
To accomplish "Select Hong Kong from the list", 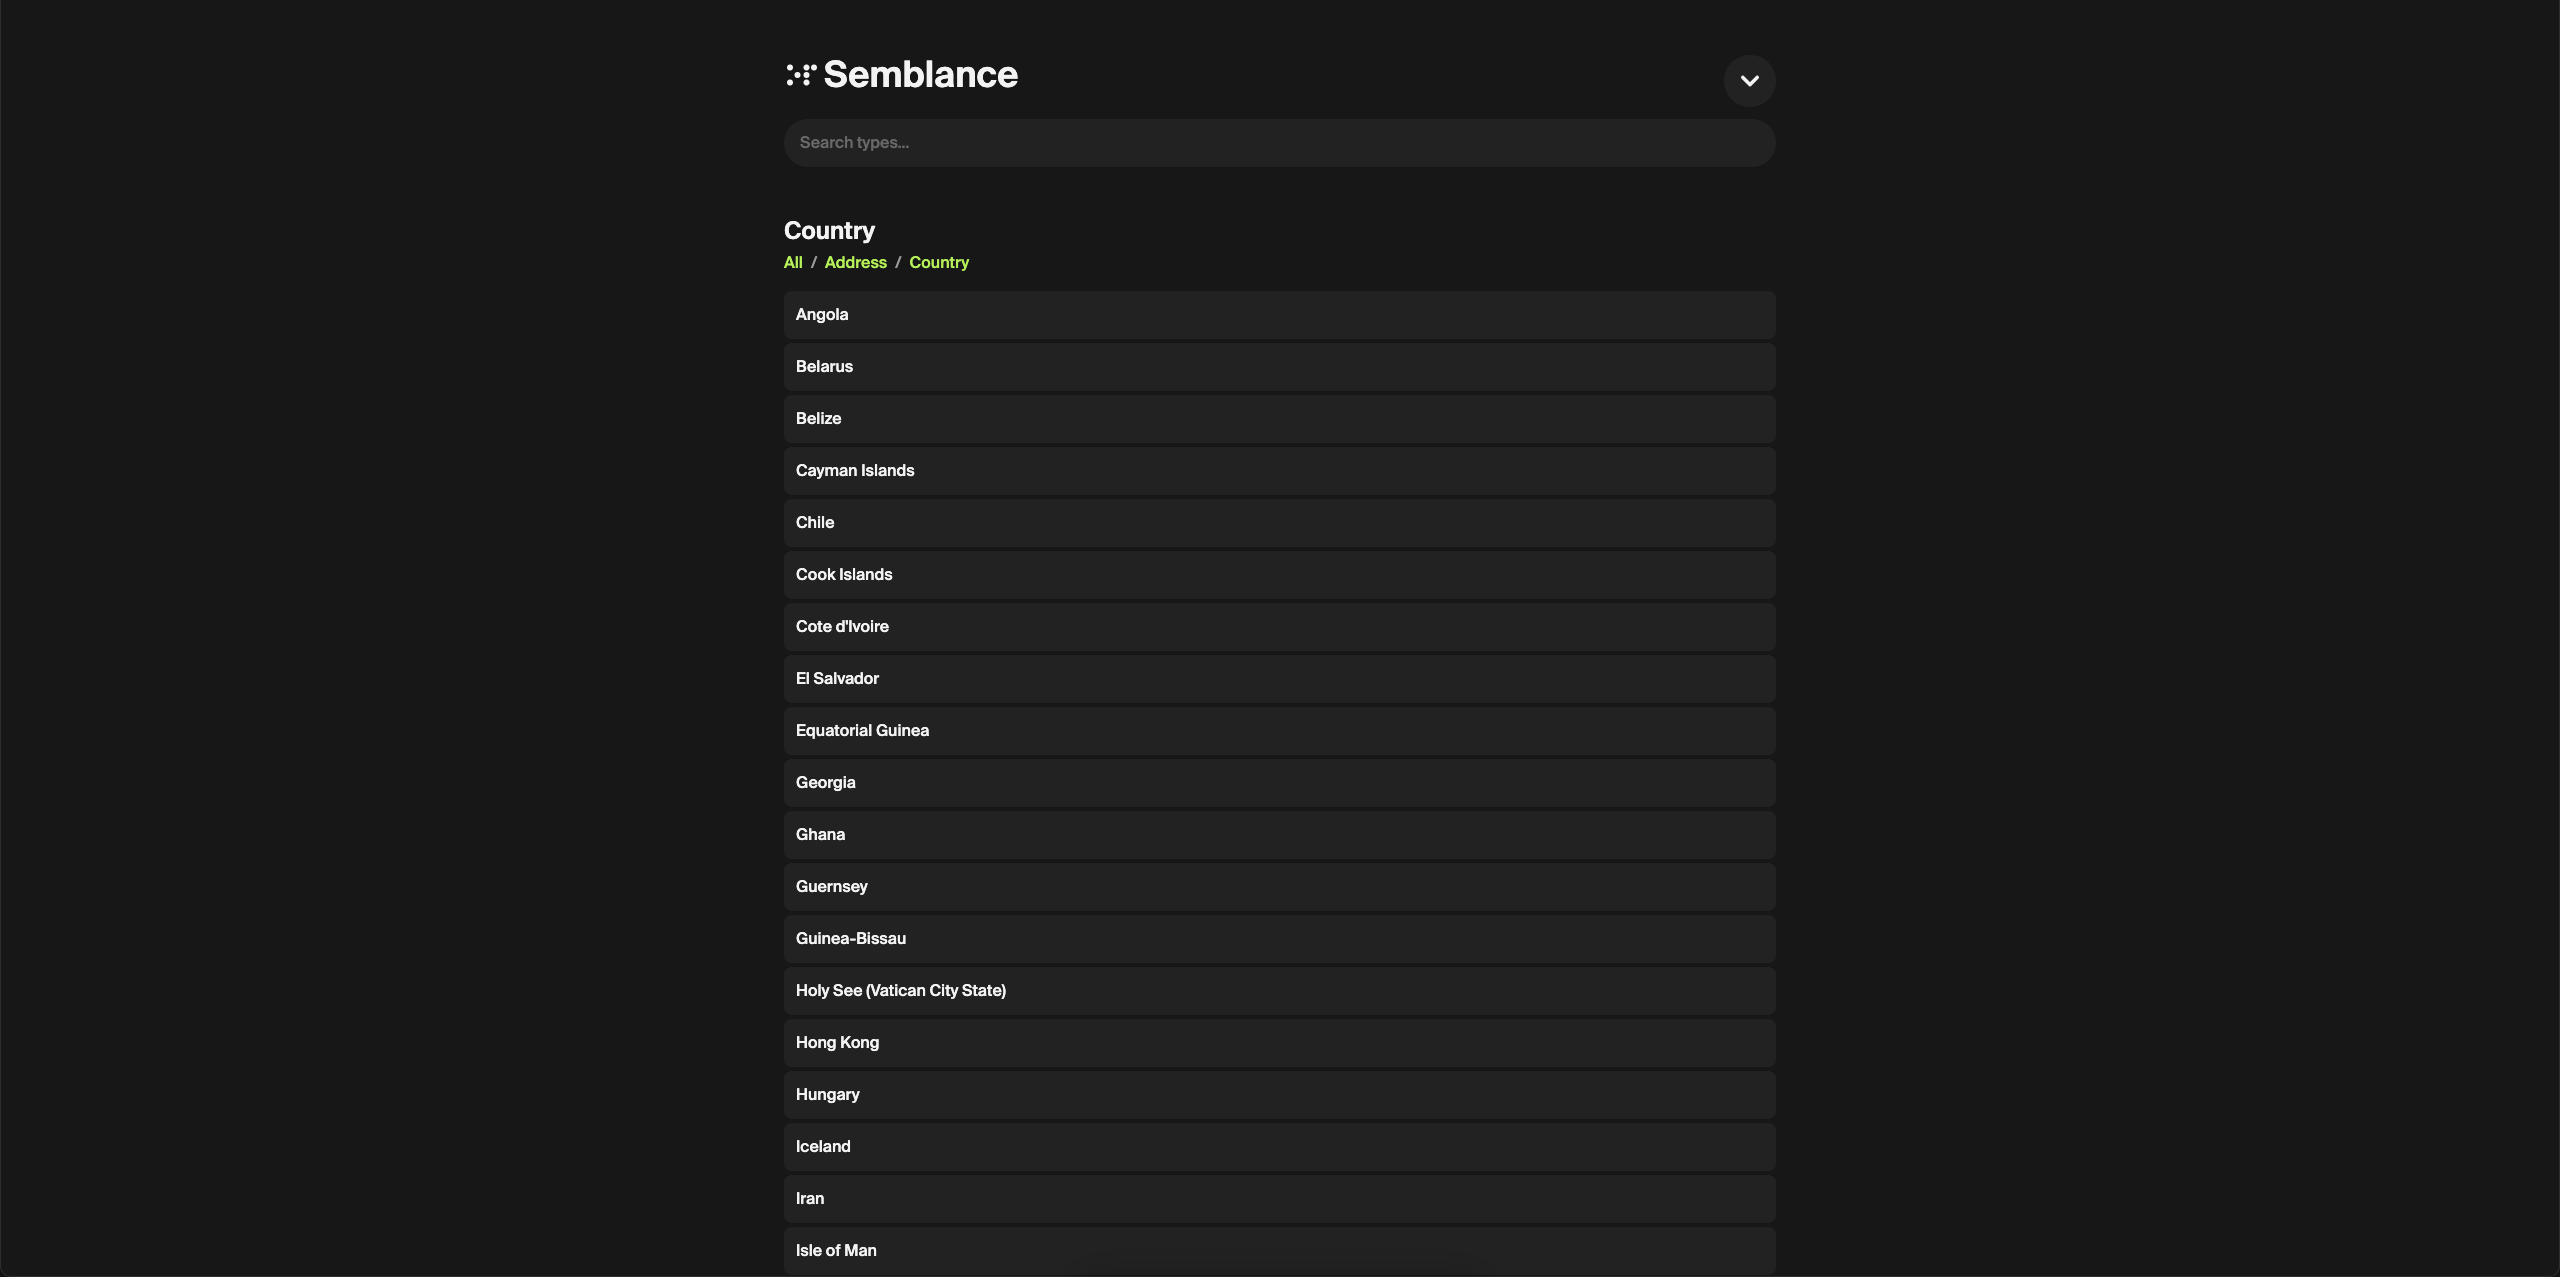I will (1278, 1042).
